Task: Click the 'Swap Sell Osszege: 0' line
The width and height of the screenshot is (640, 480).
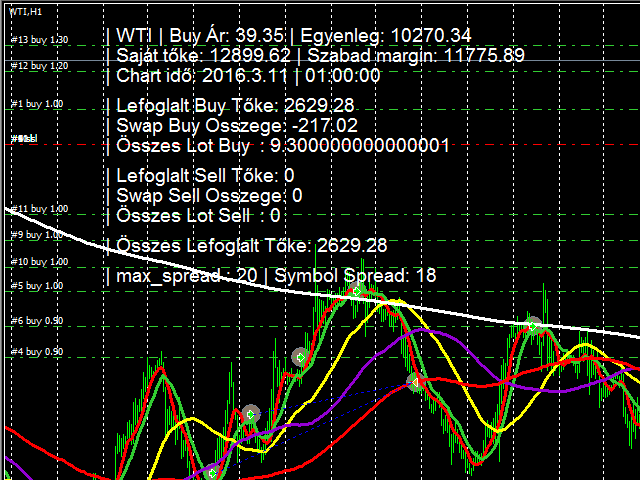Action: (x=209, y=196)
